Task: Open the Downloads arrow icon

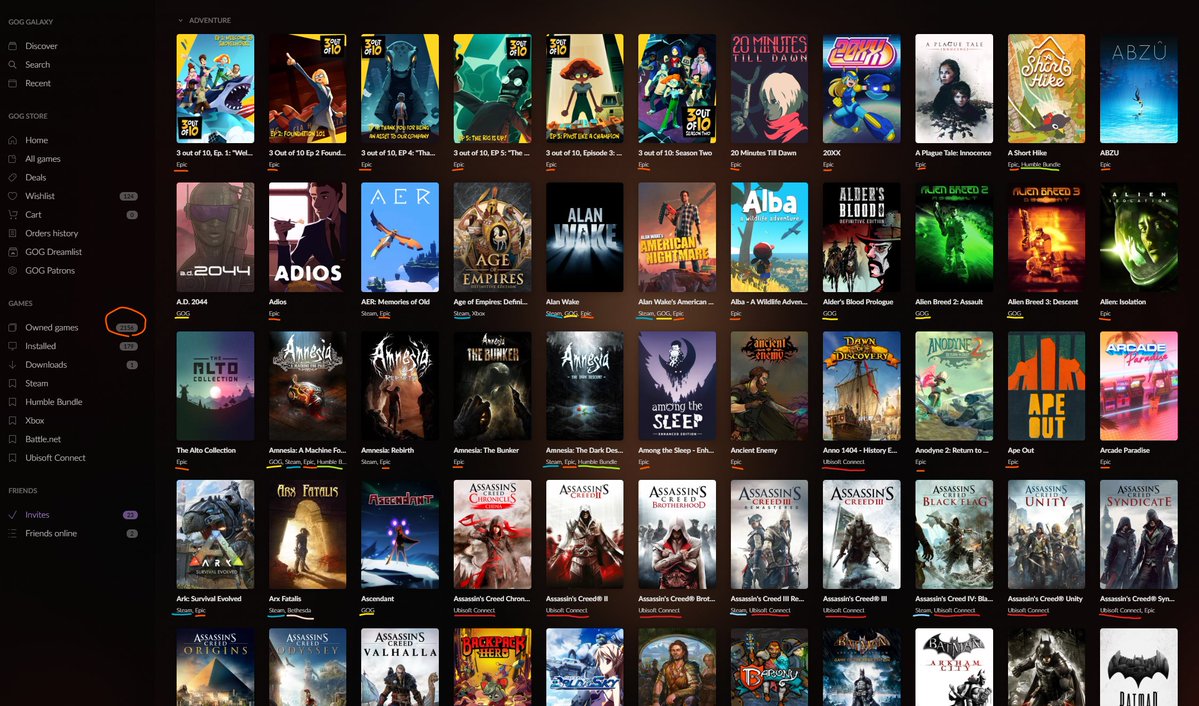Action: [x=12, y=365]
